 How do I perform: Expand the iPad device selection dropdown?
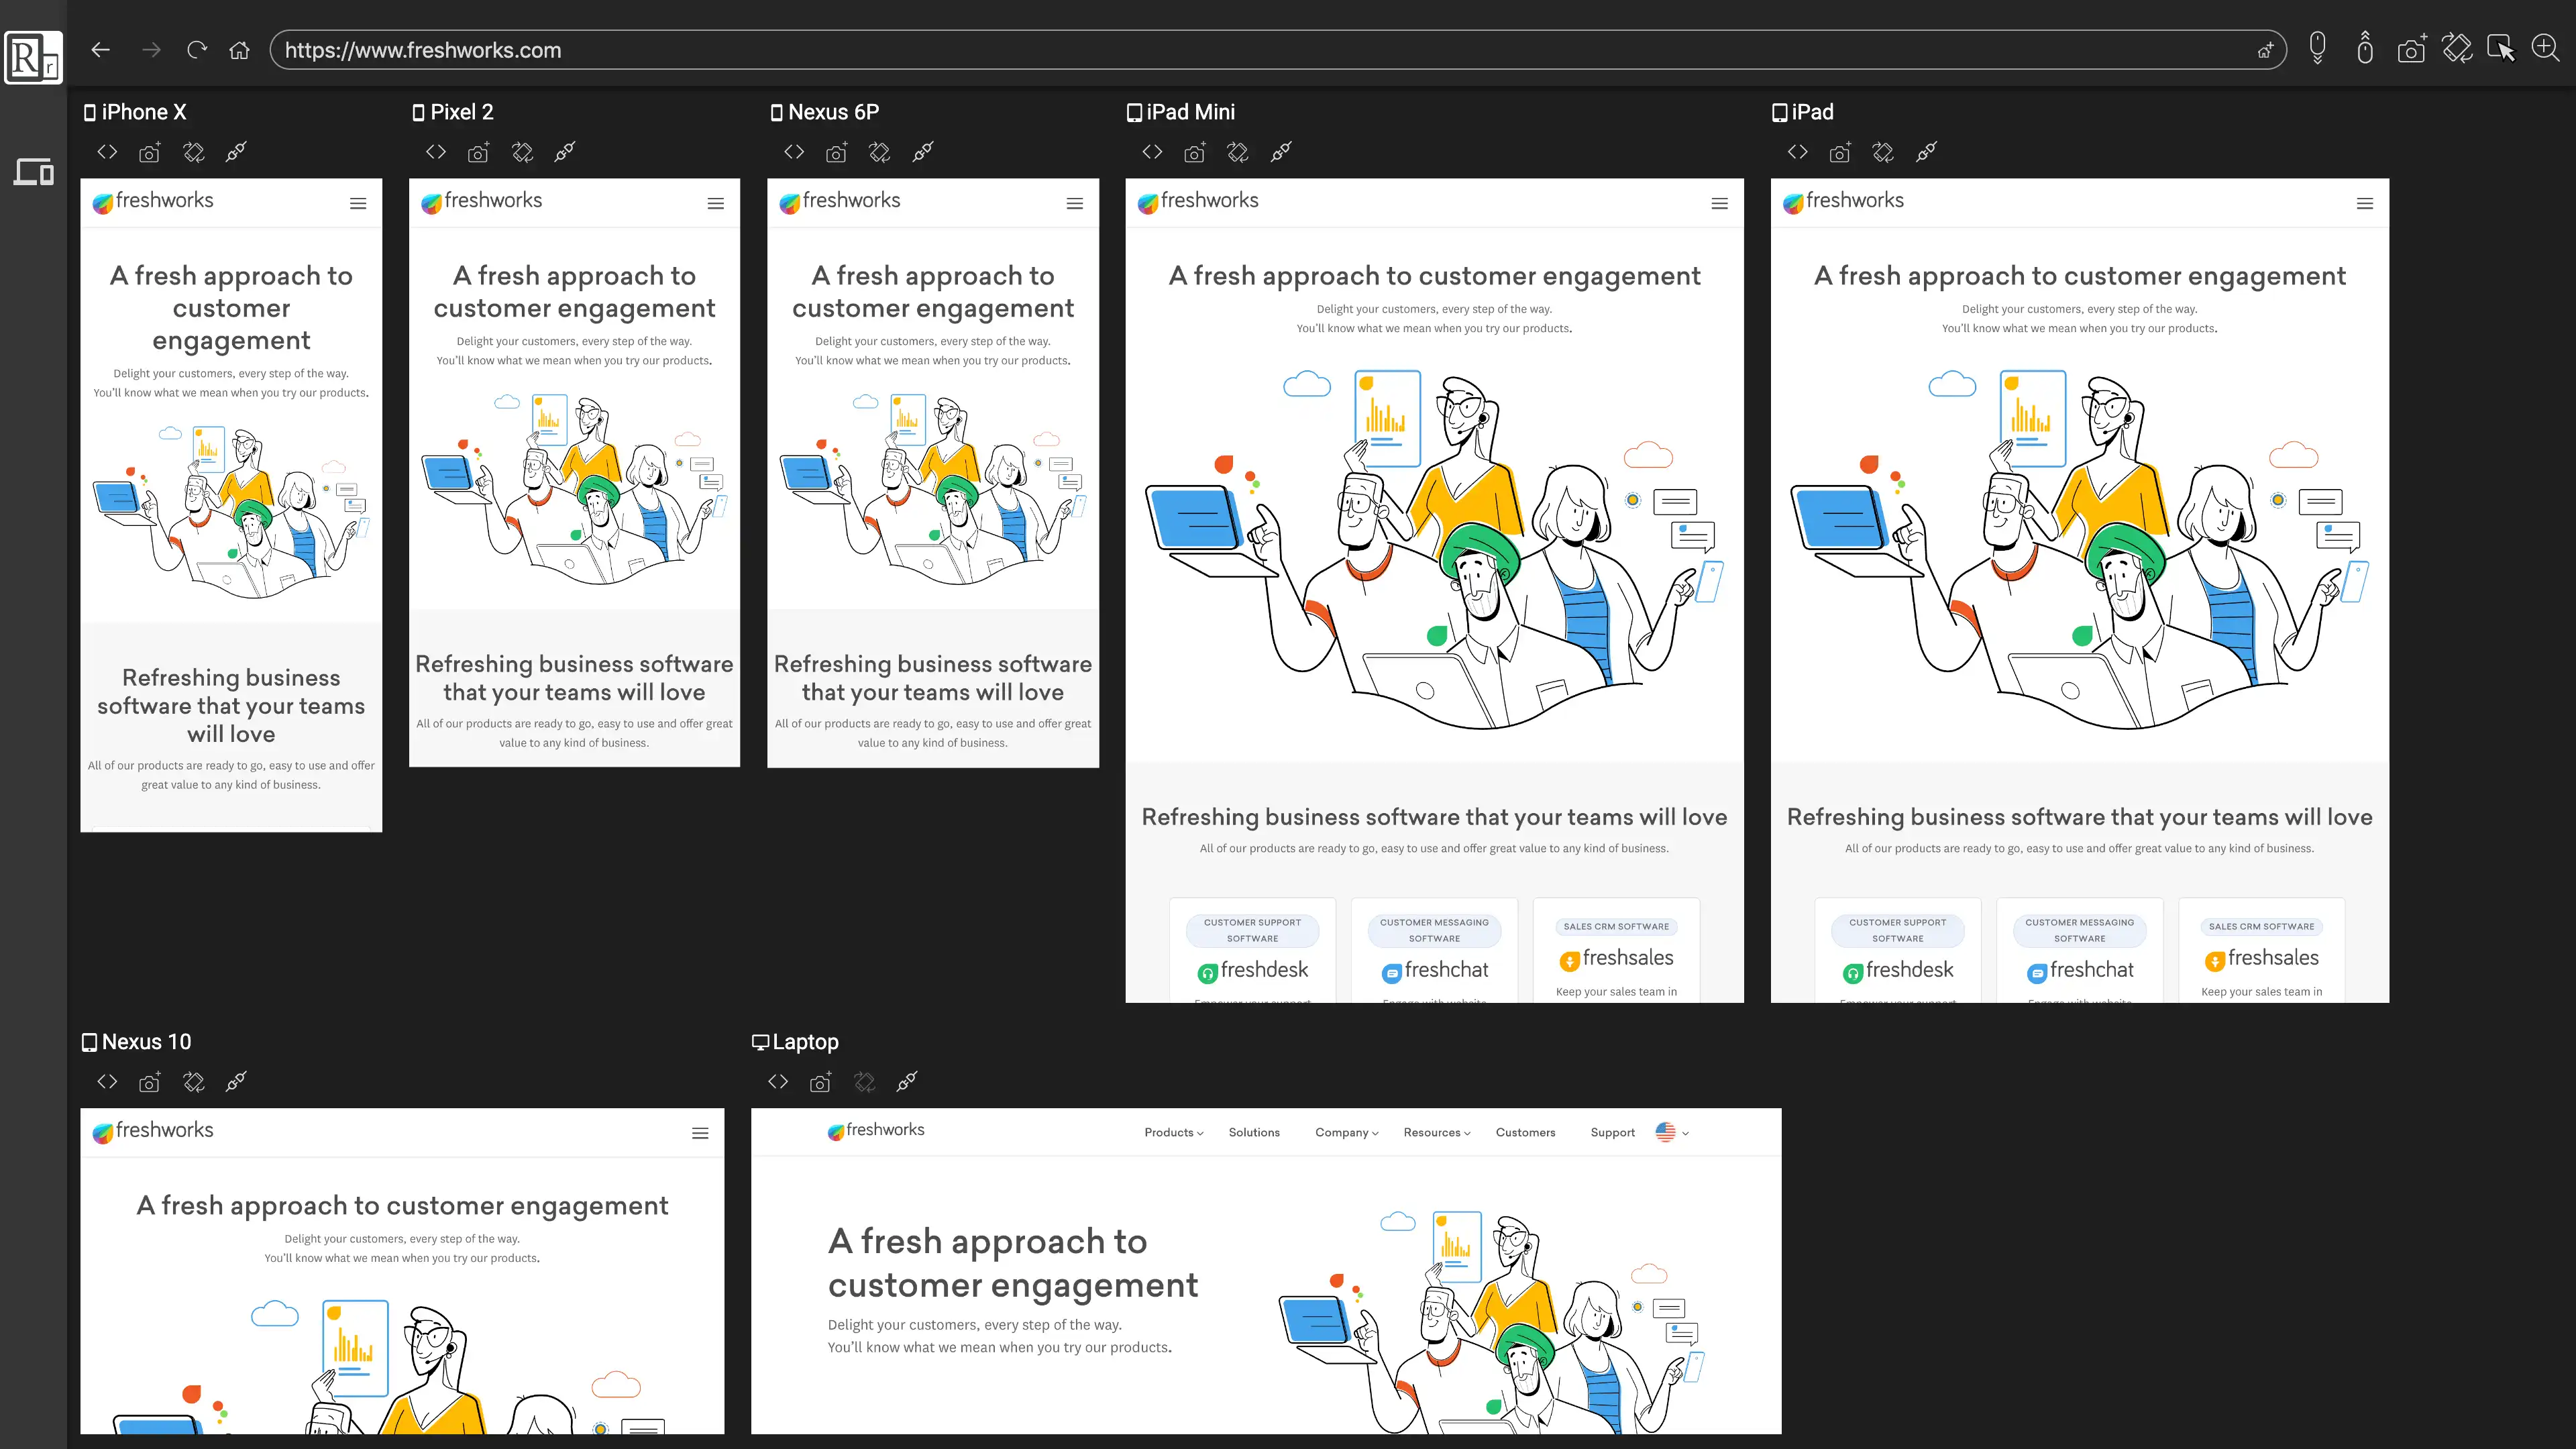point(1812,111)
